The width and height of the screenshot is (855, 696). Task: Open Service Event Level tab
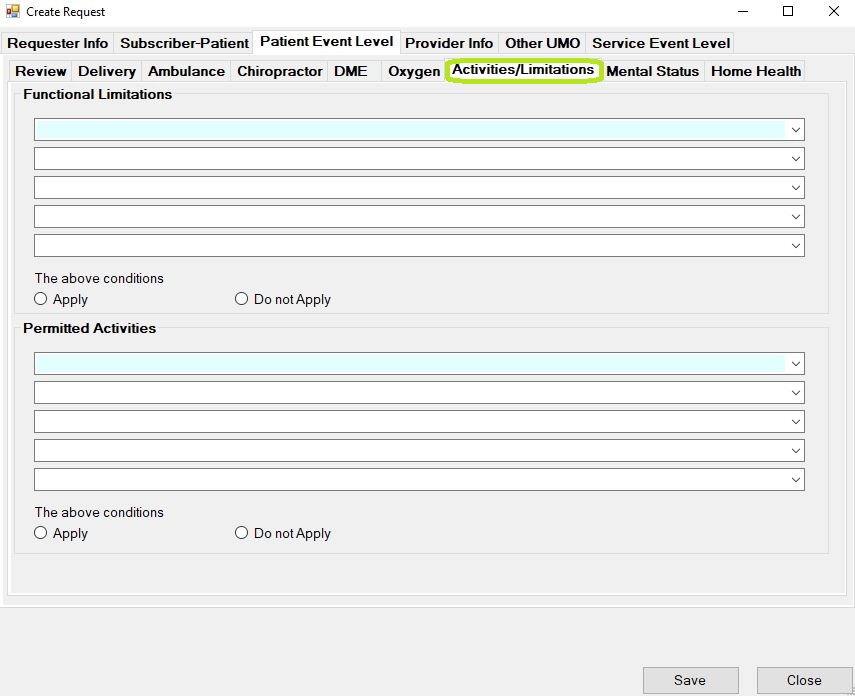click(x=661, y=43)
